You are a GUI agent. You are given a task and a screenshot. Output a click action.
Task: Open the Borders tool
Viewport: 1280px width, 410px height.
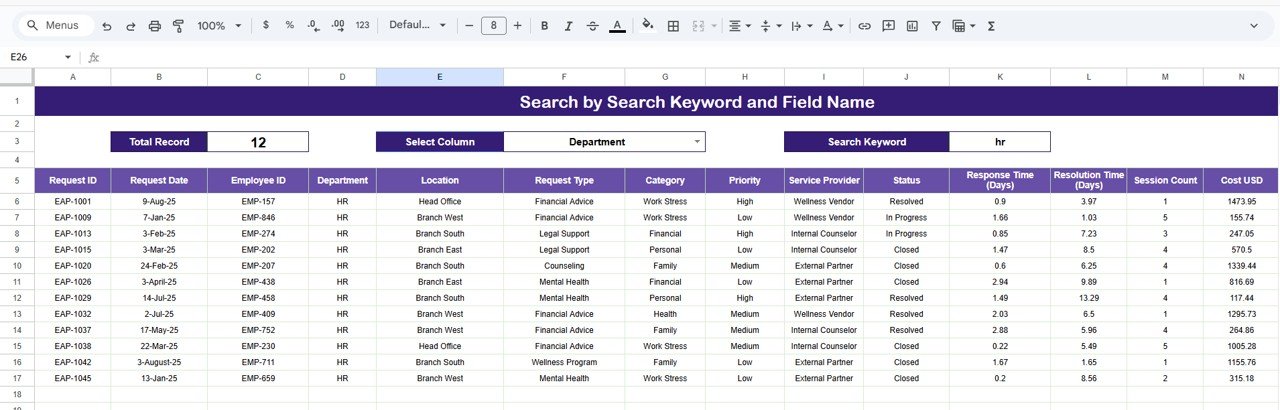click(x=674, y=26)
